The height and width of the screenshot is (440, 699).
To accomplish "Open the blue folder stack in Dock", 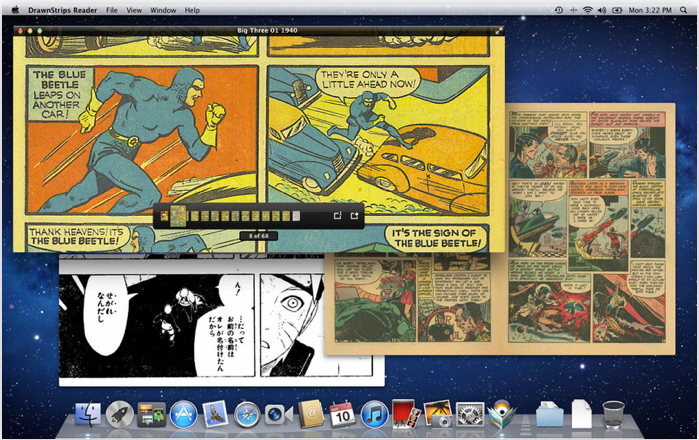I will pyautogui.click(x=550, y=414).
